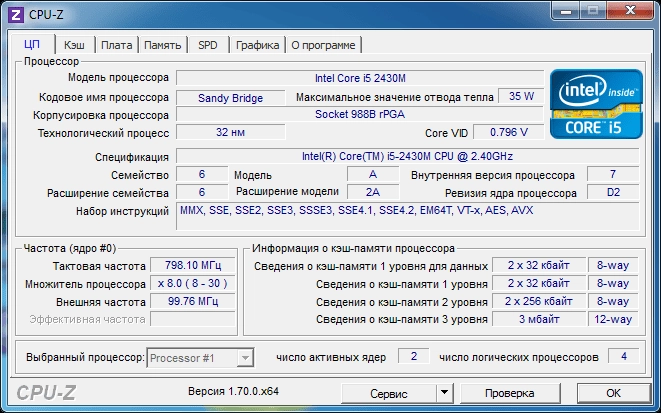This screenshot has height=413, width=661.
Task: Select the core revision value D2
Action: [x=613, y=192]
